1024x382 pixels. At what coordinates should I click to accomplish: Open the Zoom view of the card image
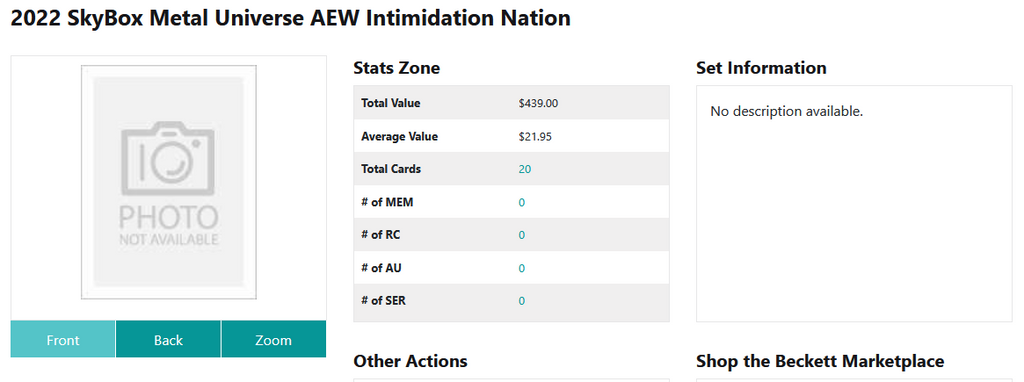[x=274, y=340]
